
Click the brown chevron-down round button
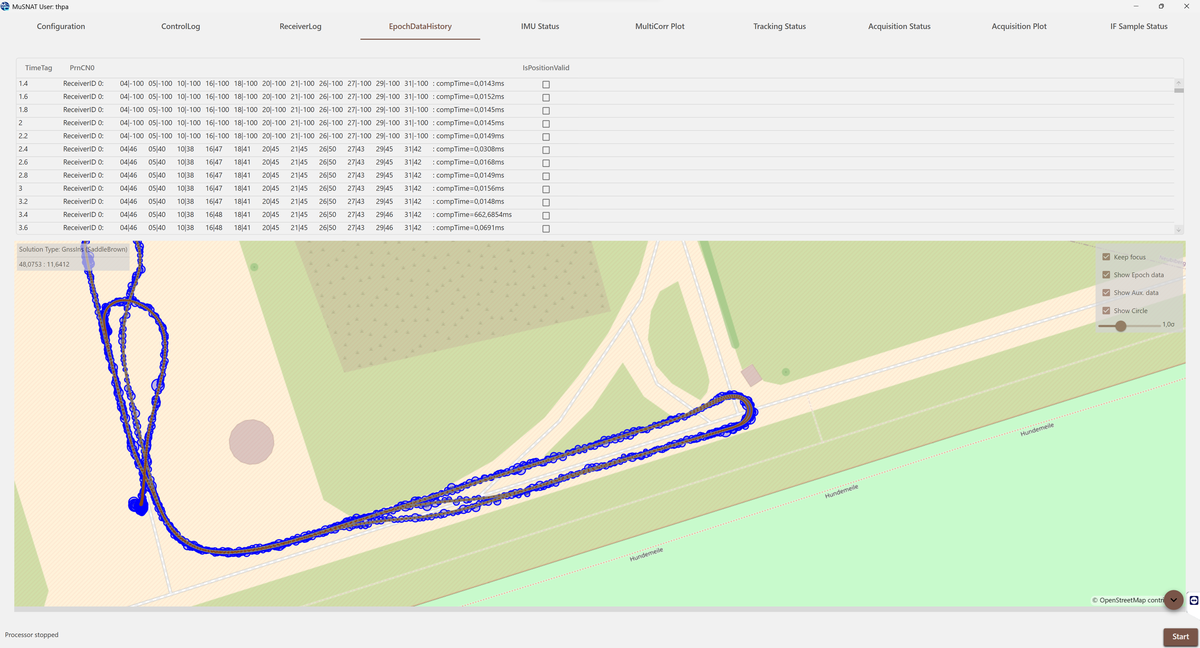click(x=1173, y=600)
